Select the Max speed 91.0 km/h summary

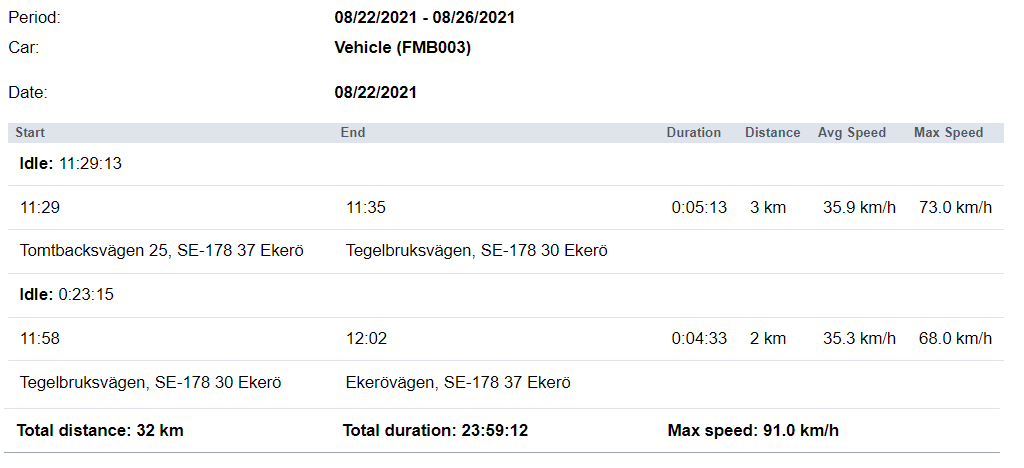(x=753, y=431)
